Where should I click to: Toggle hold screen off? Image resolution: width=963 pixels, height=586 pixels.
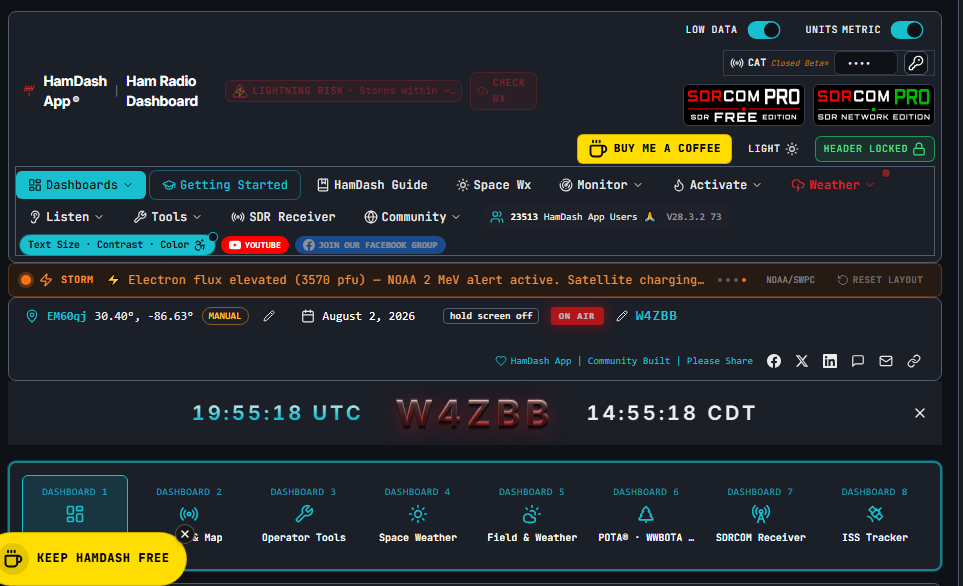(x=491, y=316)
